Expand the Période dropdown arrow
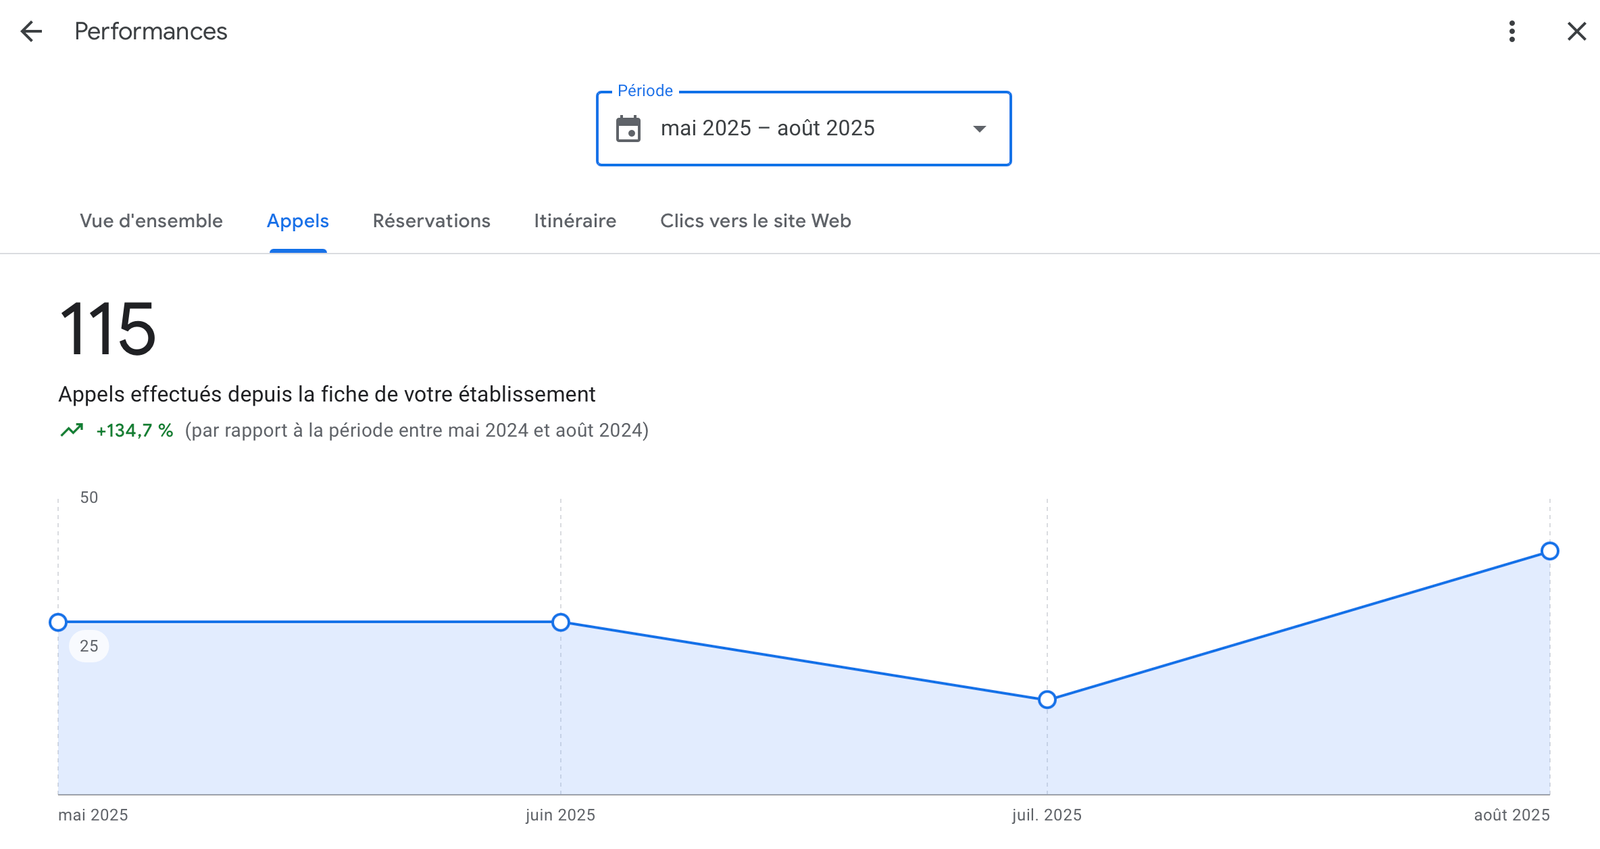The image size is (1600, 849). point(979,129)
